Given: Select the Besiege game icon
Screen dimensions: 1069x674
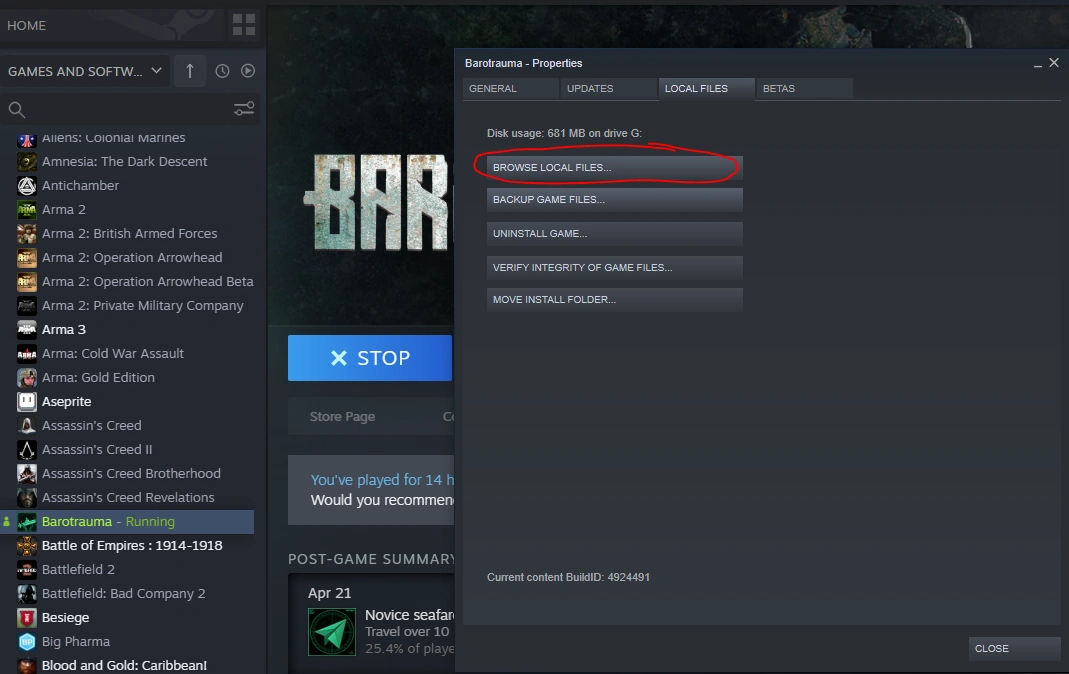Looking at the screenshot, I should click(x=27, y=617).
